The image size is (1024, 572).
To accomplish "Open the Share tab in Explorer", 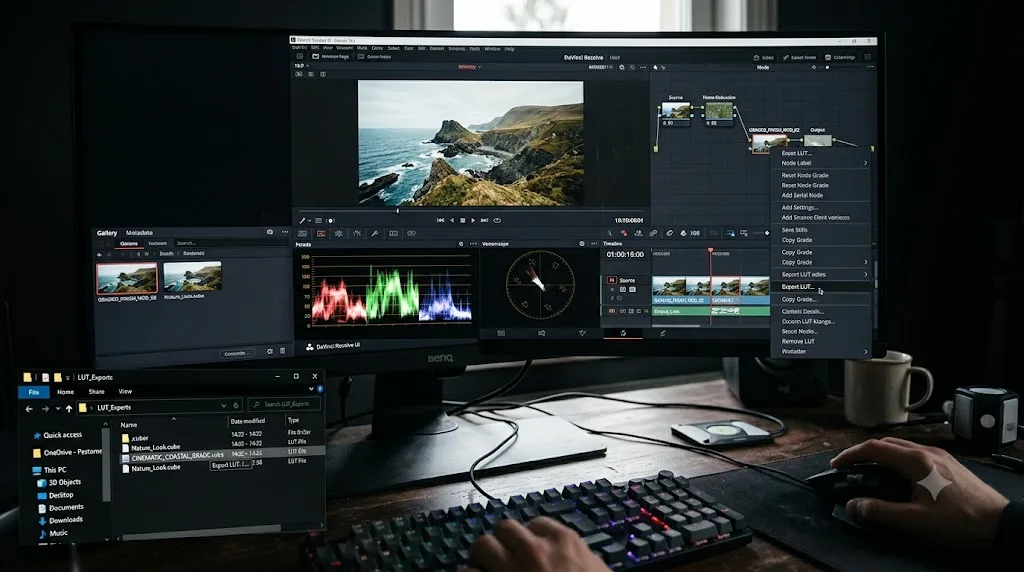I will point(97,392).
